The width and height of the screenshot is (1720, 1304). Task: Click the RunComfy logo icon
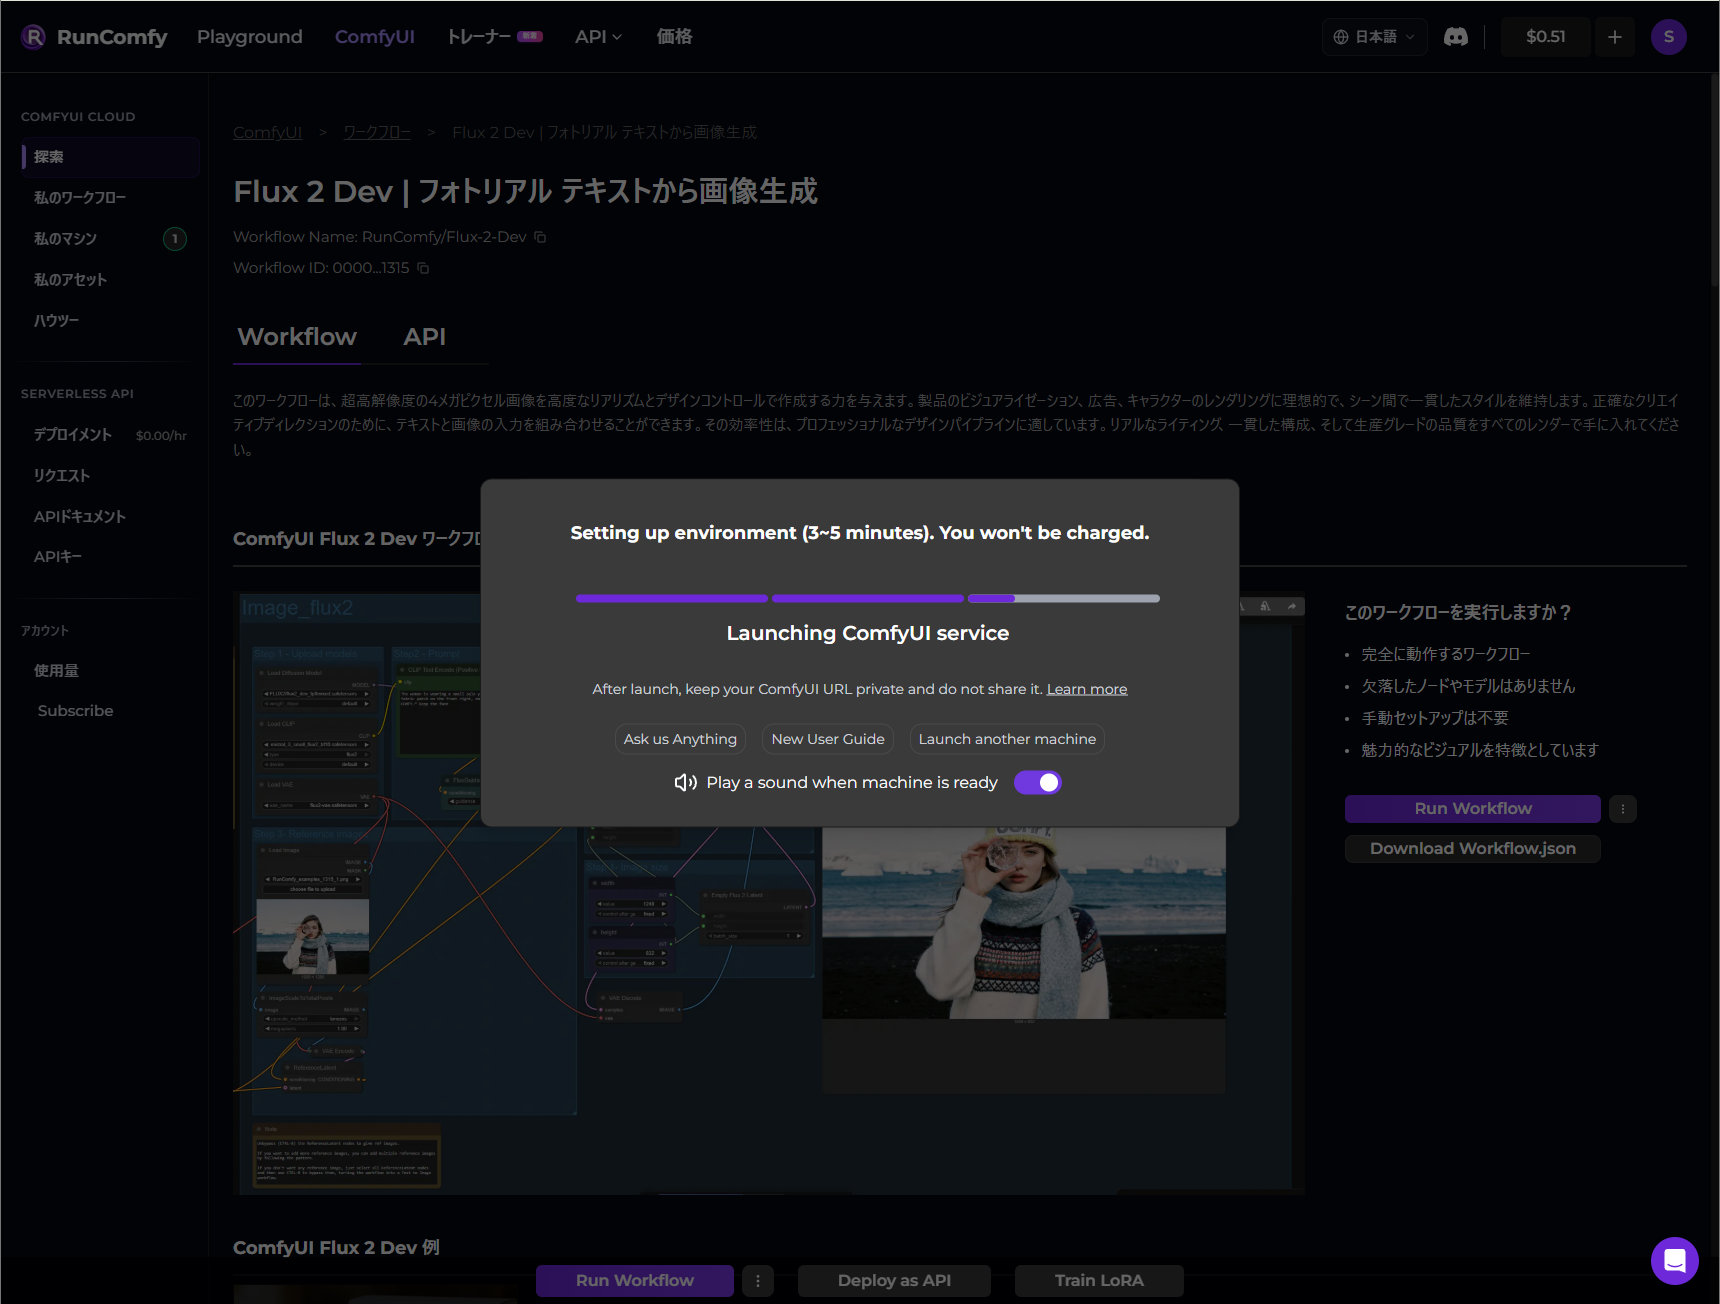pyautogui.click(x=33, y=37)
